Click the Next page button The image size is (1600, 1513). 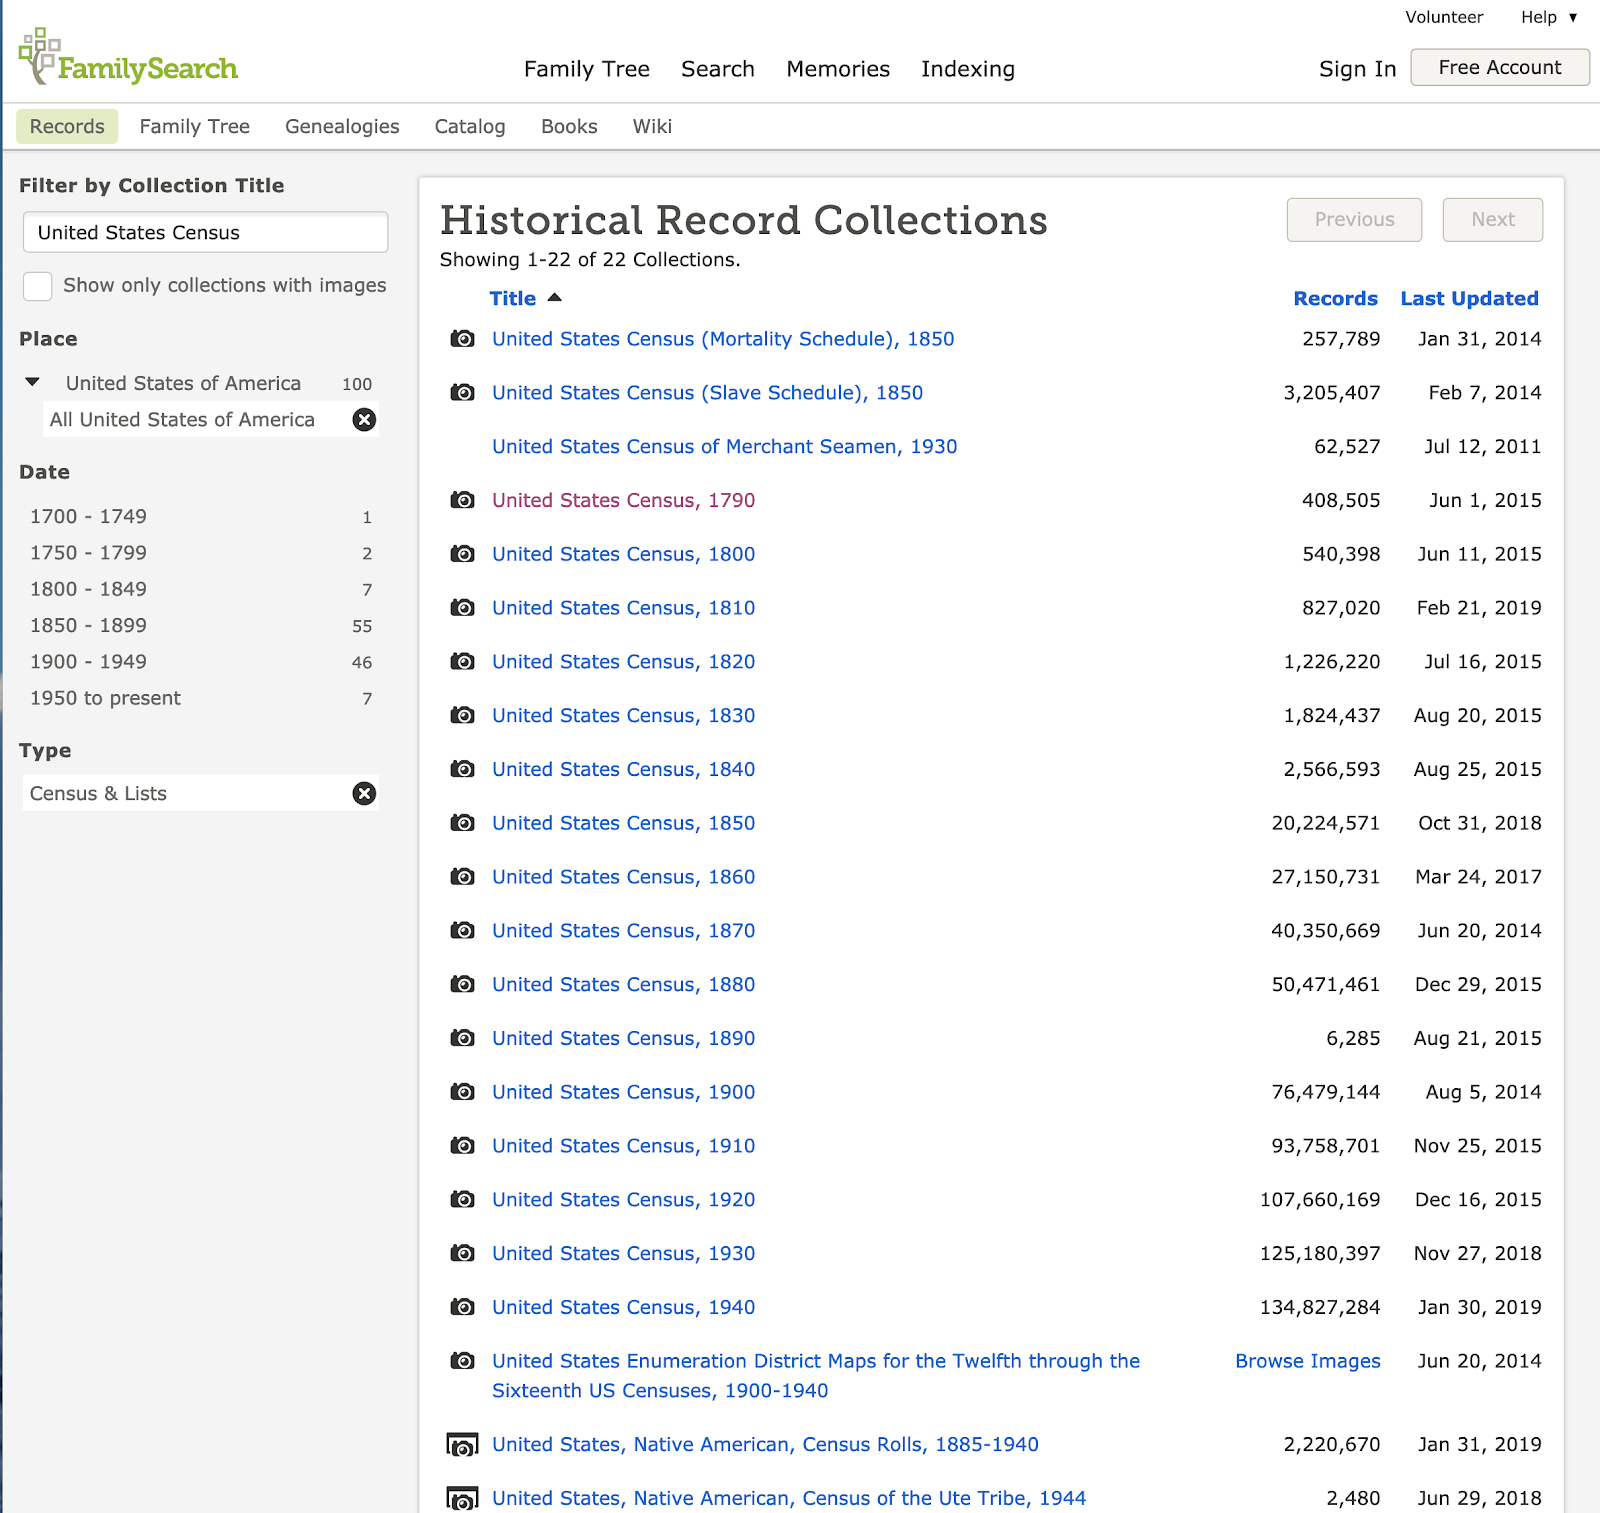point(1492,220)
